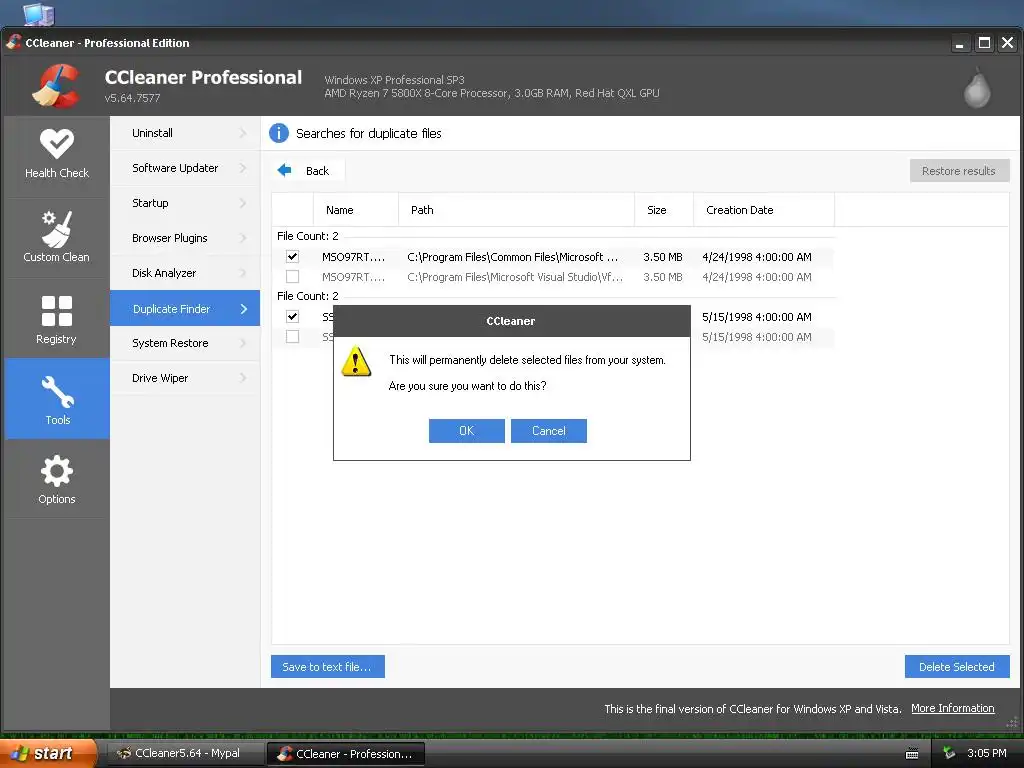The height and width of the screenshot is (768, 1024).
Task: Go Back to duplicate finder settings
Action: pyautogui.click(x=308, y=170)
